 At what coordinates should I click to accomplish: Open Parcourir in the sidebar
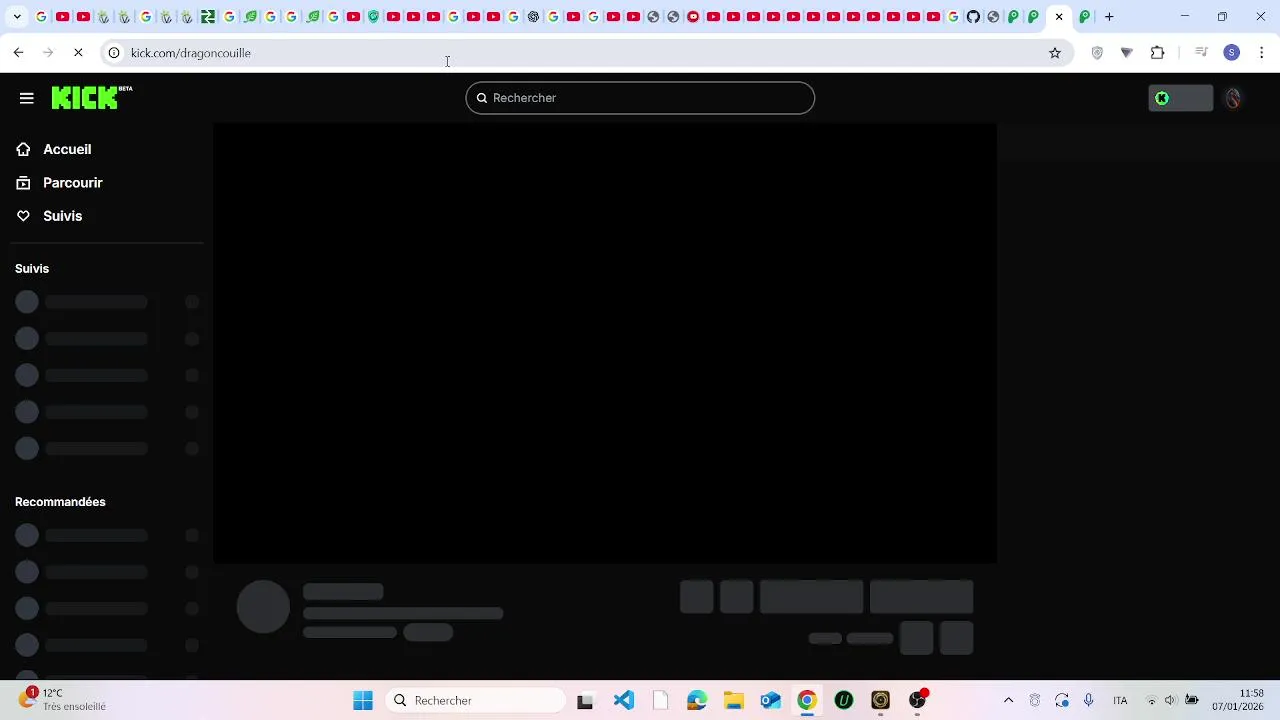(x=73, y=183)
